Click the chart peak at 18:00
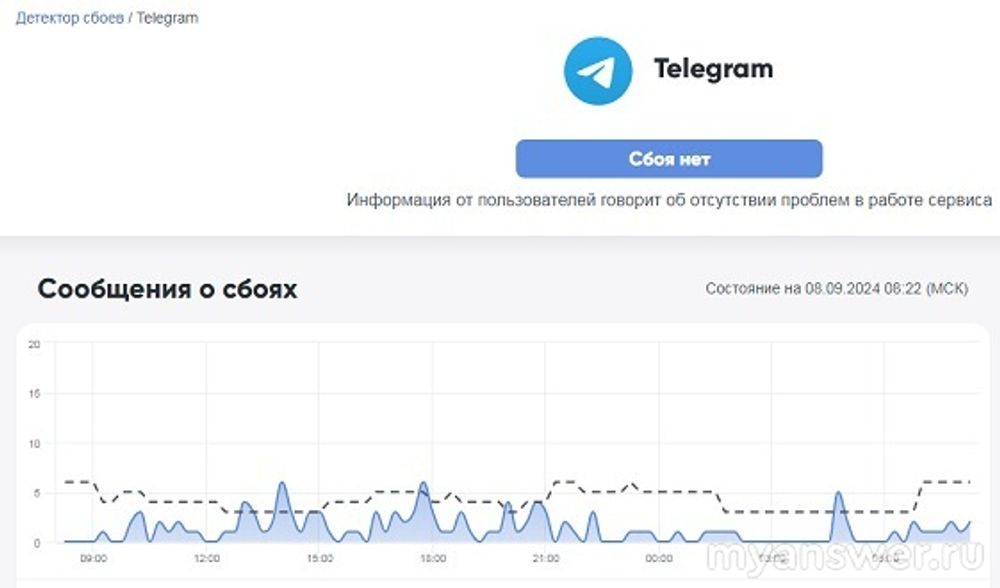The height and width of the screenshot is (588, 1000). click(424, 485)
